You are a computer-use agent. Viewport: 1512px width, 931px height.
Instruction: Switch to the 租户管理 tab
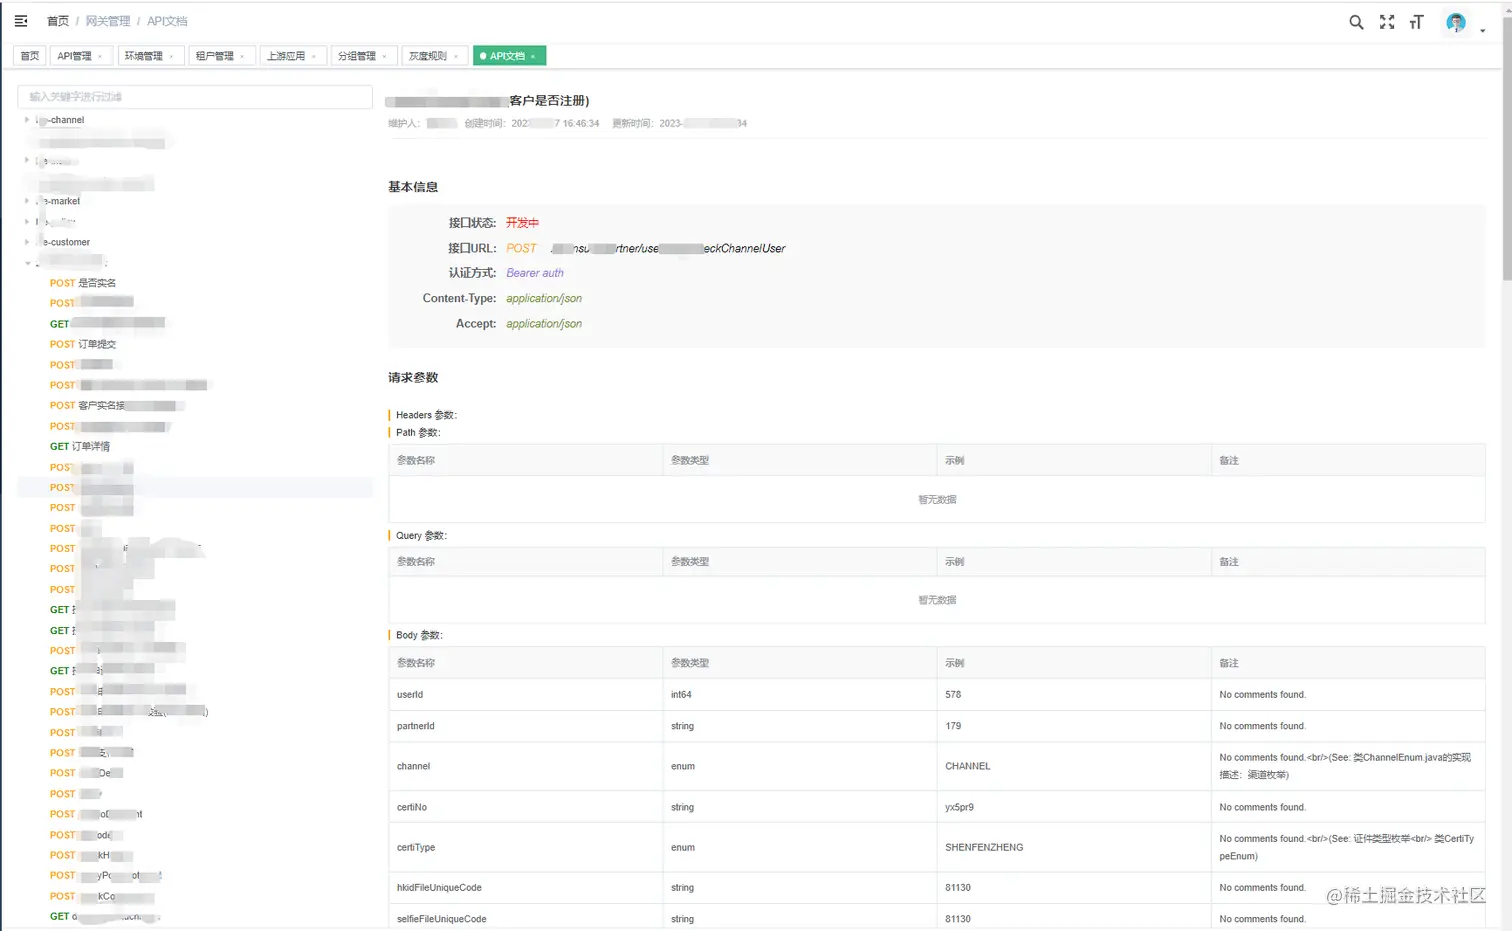[216, 55]
